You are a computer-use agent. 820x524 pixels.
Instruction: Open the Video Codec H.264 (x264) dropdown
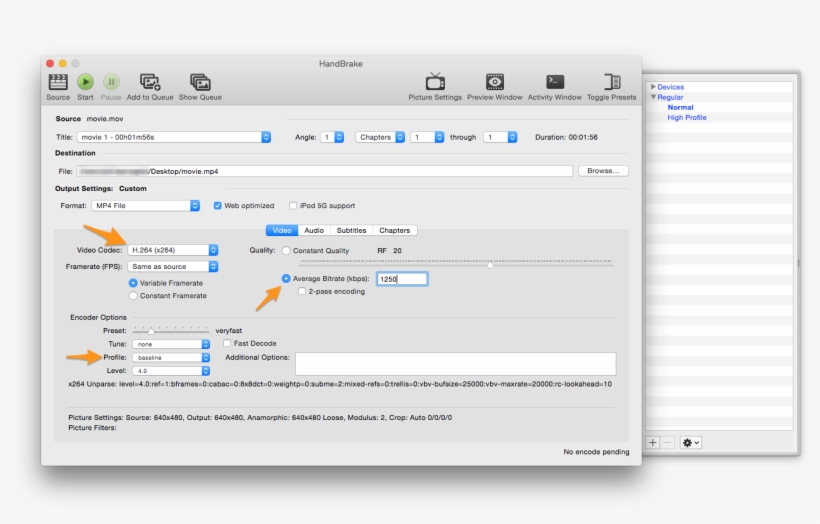click(x=173, y=250)
